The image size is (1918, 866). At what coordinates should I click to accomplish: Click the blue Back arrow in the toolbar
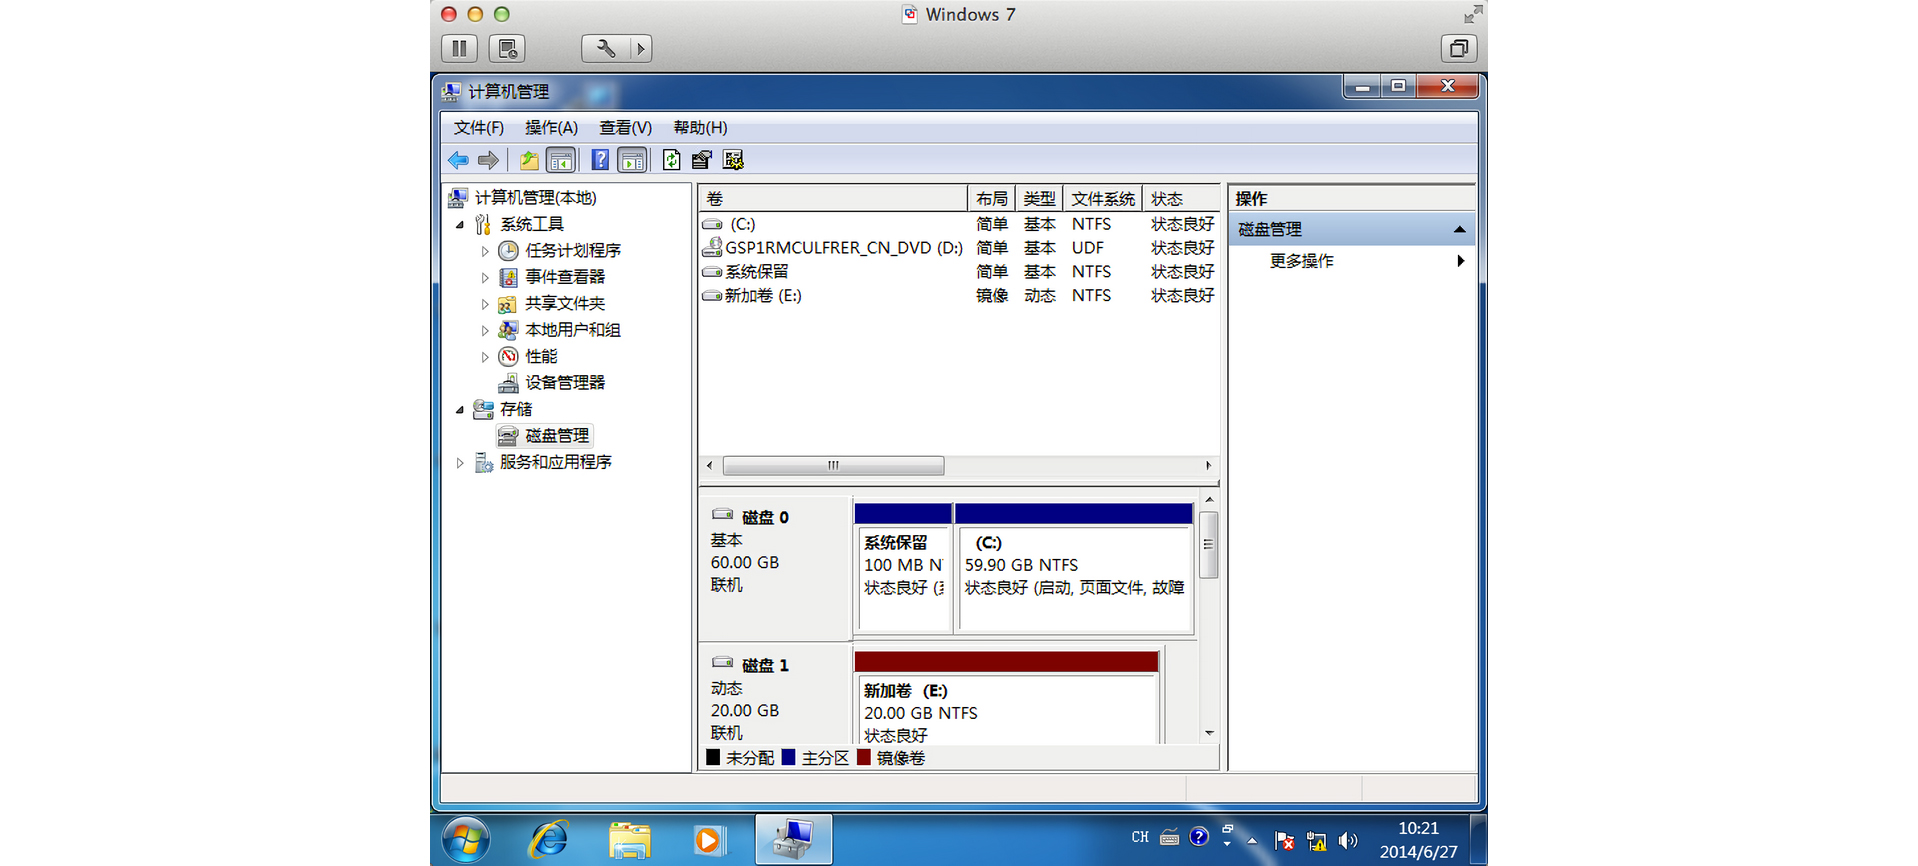458,160
